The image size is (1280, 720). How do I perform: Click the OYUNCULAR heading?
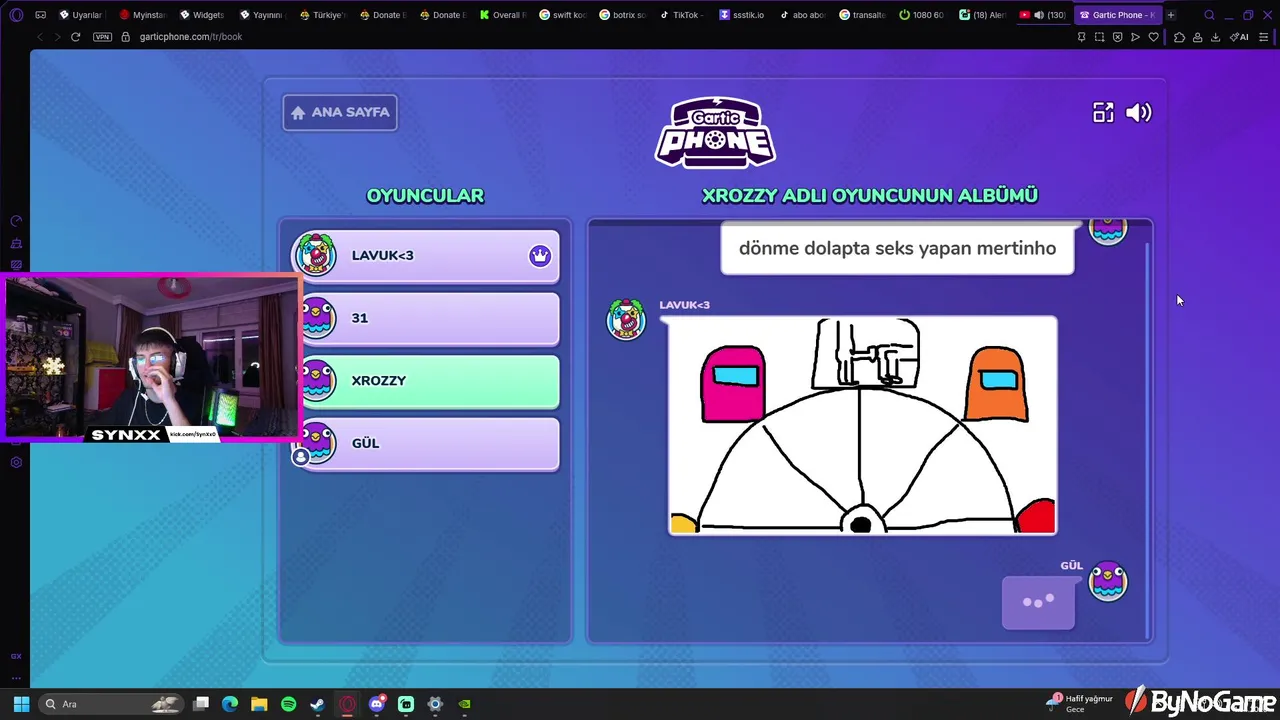425,196
